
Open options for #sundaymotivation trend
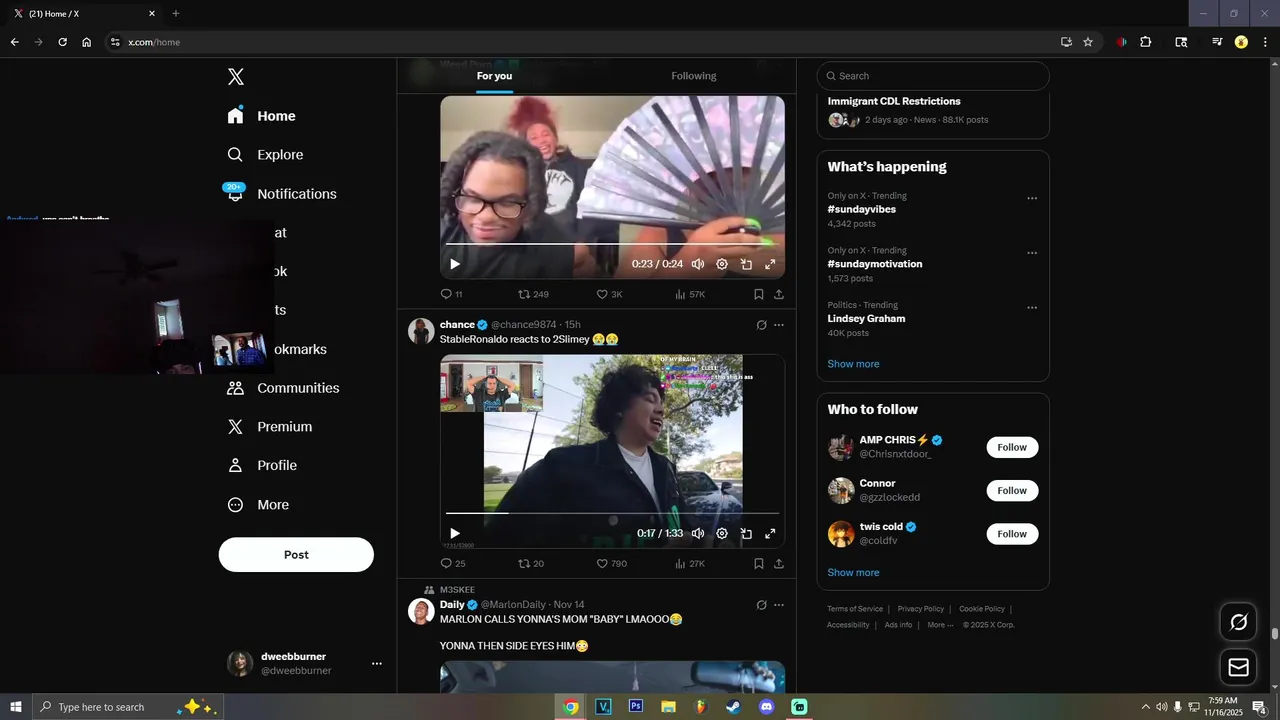(x=1032, y=253)
